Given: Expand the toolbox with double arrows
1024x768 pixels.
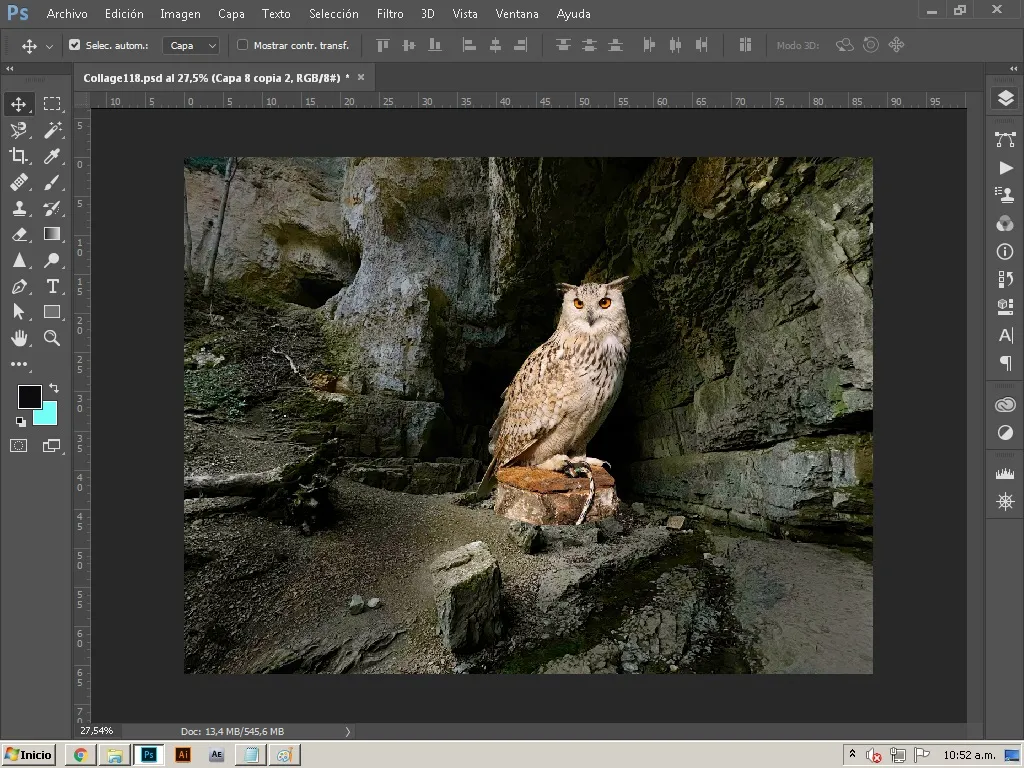Looking at the screenshot, I should pyautogui.click(x=10, y=69).
